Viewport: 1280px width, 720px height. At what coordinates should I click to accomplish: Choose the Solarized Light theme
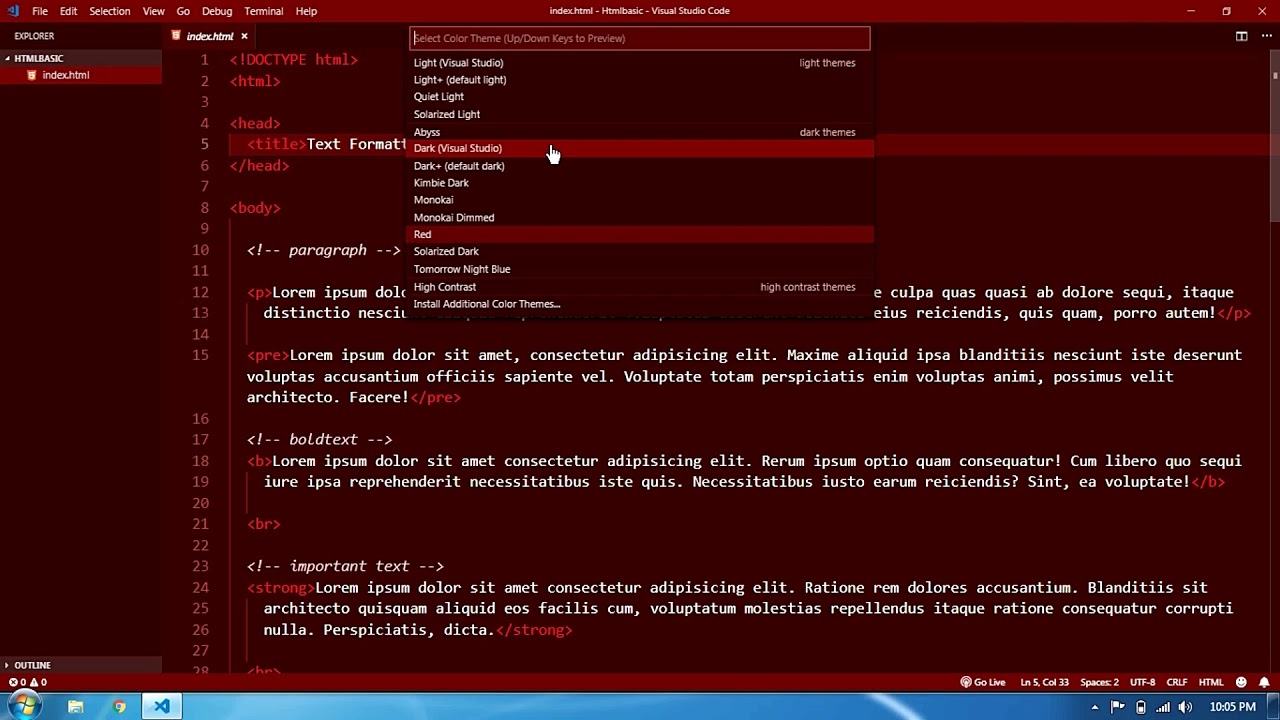(641, 114)
